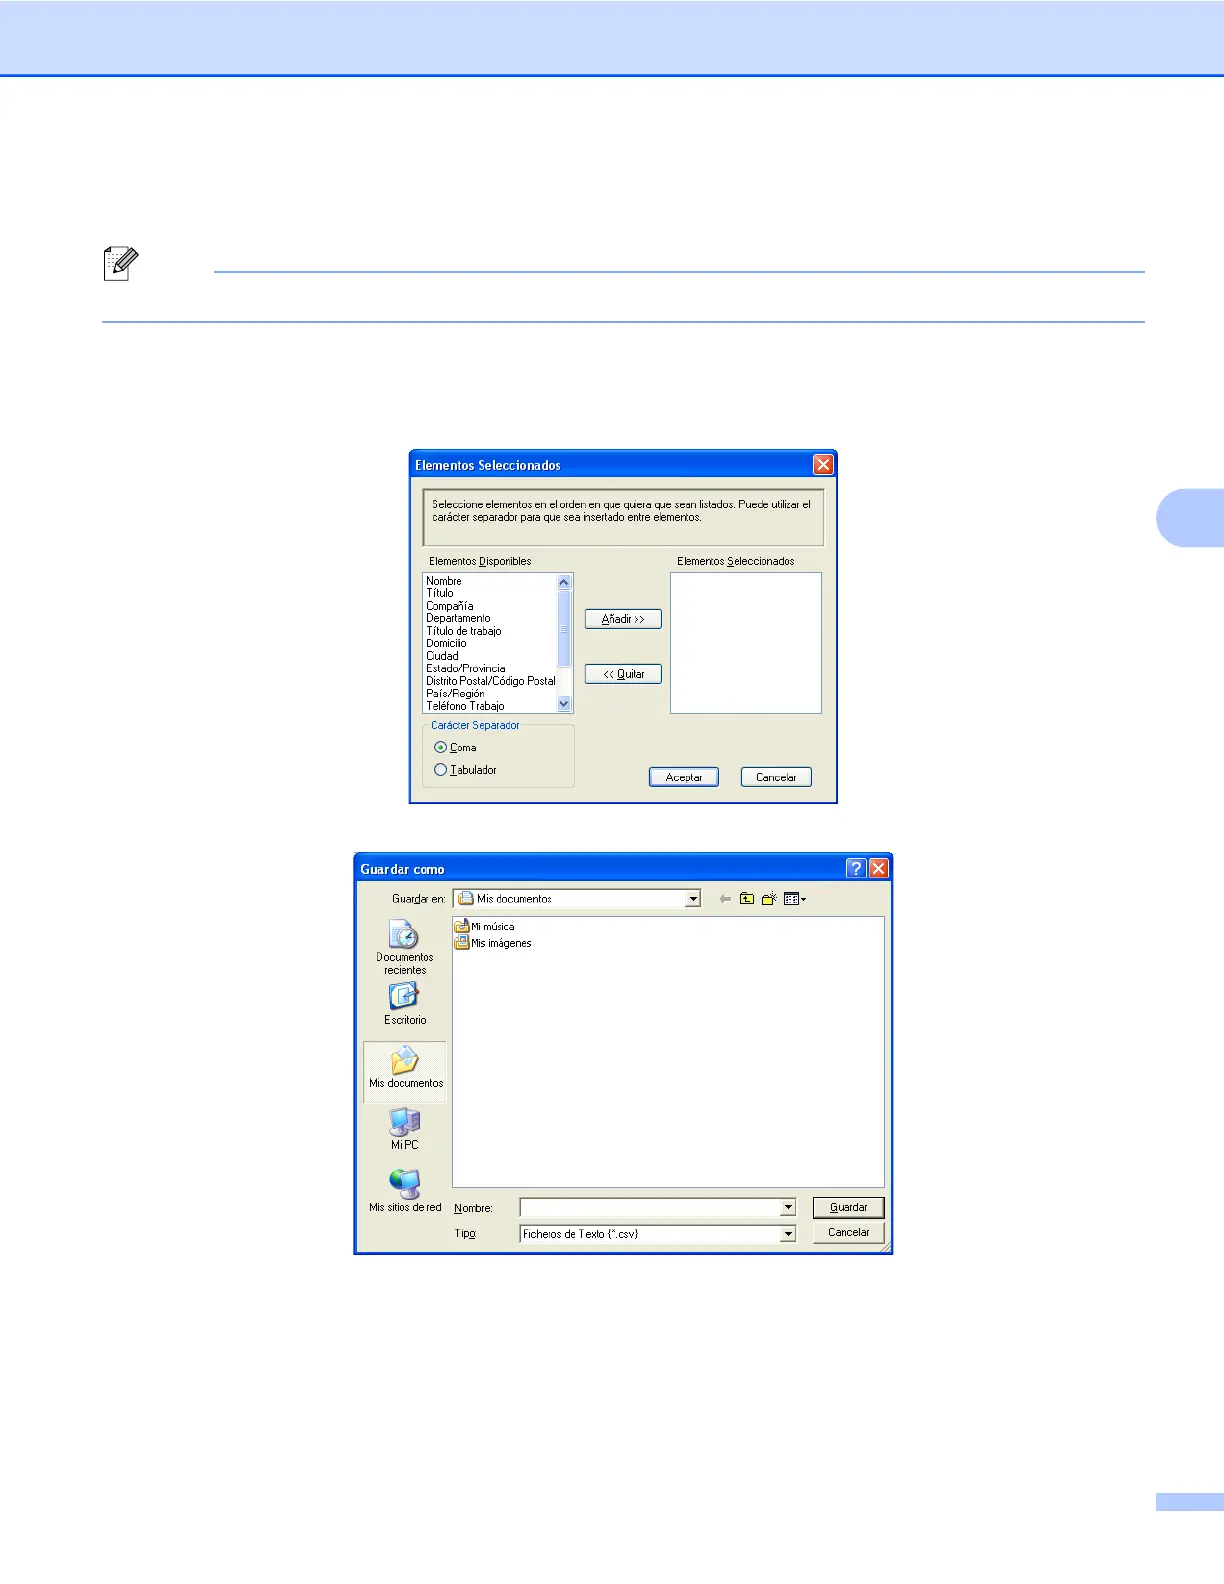Click scrollbar thumb in Elementos Disponibles list
This screenshot has width=1224, height=1584.
(564, 628)
